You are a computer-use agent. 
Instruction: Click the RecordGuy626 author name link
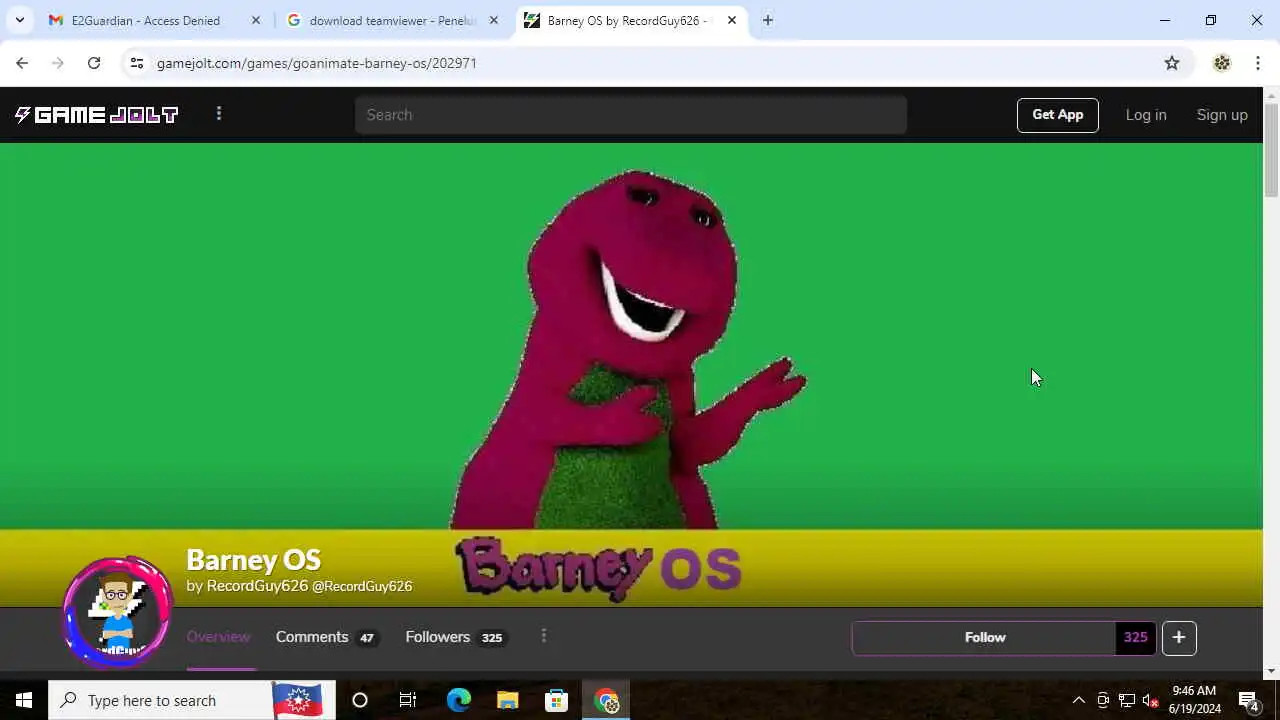[x=257, y=586]
